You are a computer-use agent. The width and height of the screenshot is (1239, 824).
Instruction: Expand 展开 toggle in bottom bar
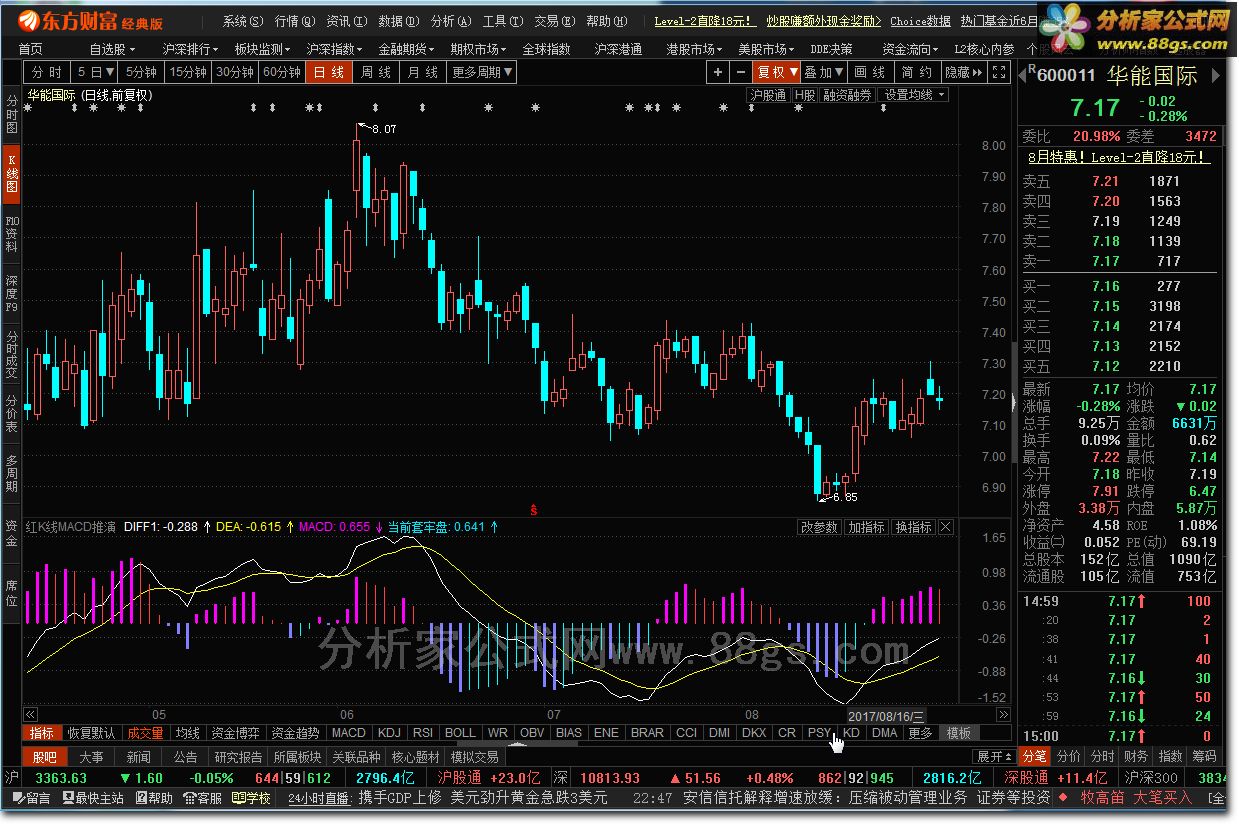(x=995, y=757)
